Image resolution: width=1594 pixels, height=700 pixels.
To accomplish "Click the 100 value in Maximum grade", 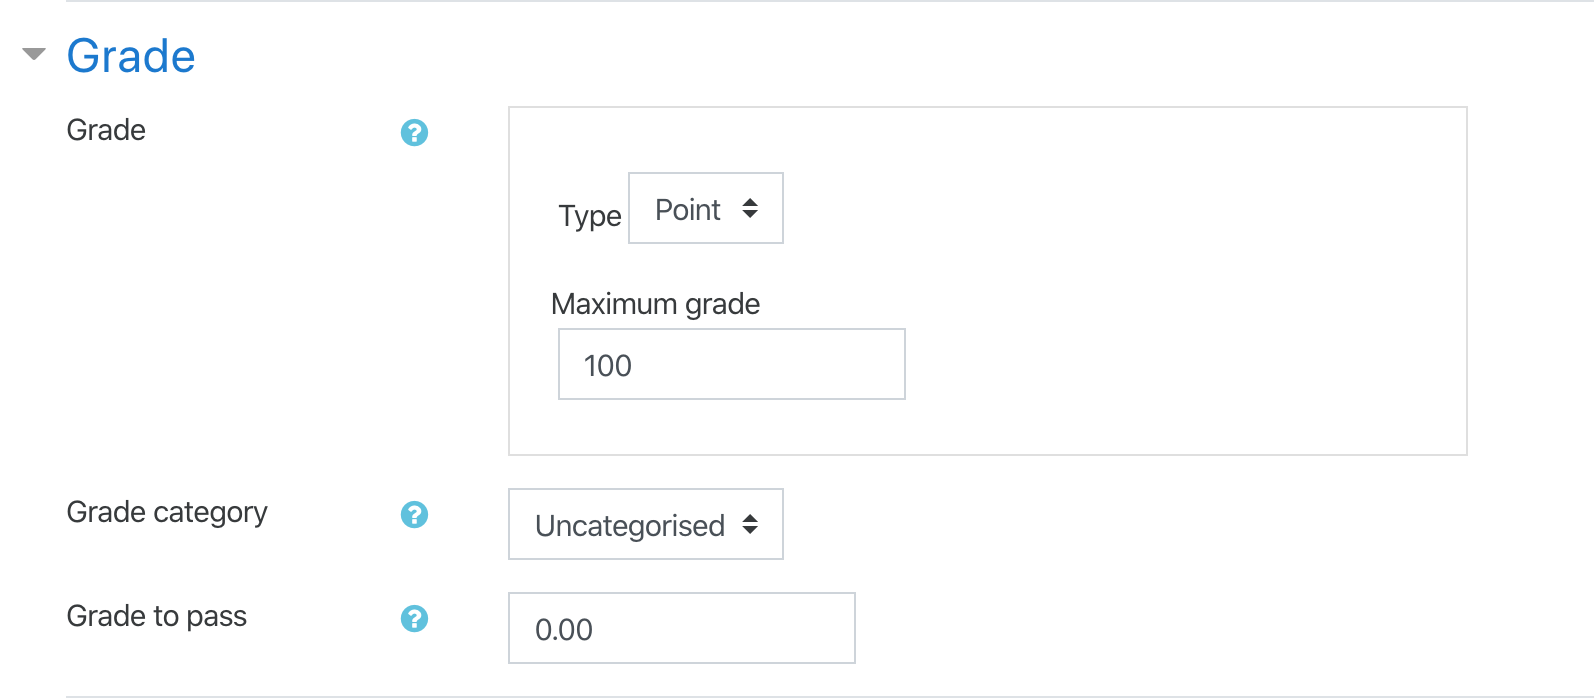I will 608,366.
